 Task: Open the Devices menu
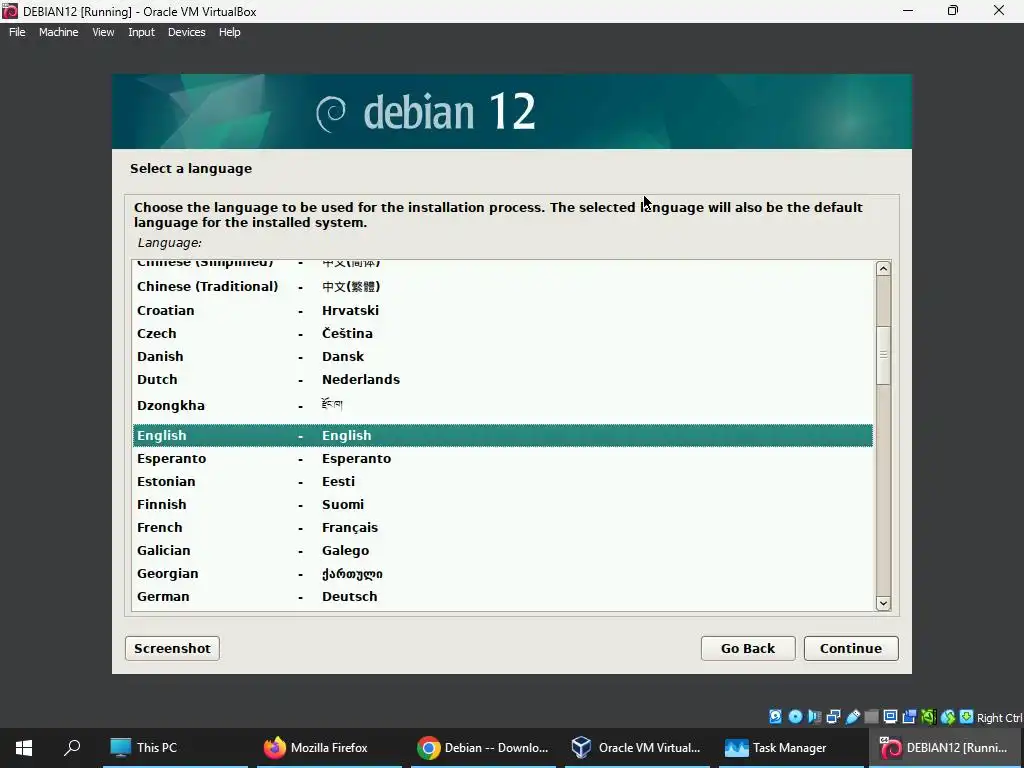[x=186, y=32]
